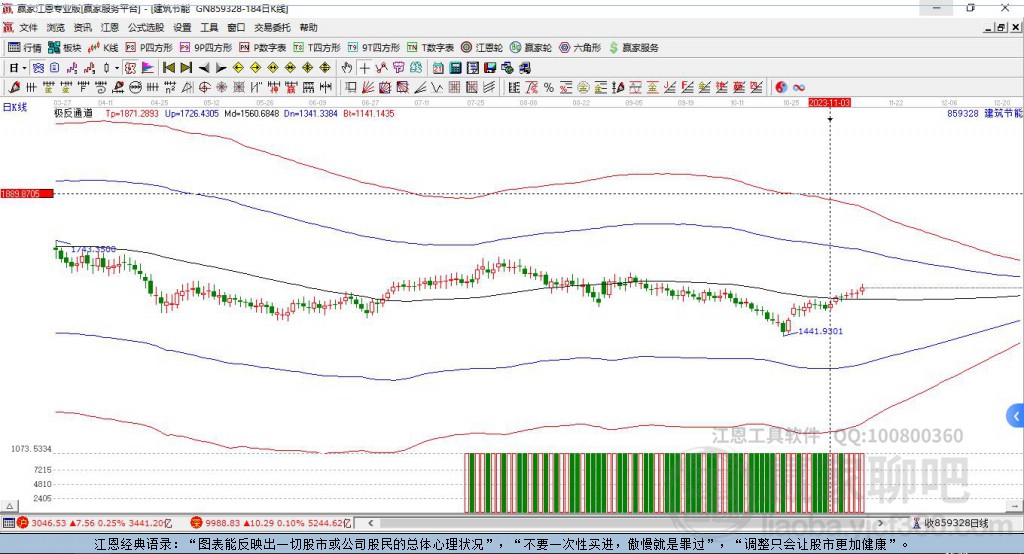Toggle the 极反通道 indicator button
This screenshot has height=554, width=1024.
point(73,114)
